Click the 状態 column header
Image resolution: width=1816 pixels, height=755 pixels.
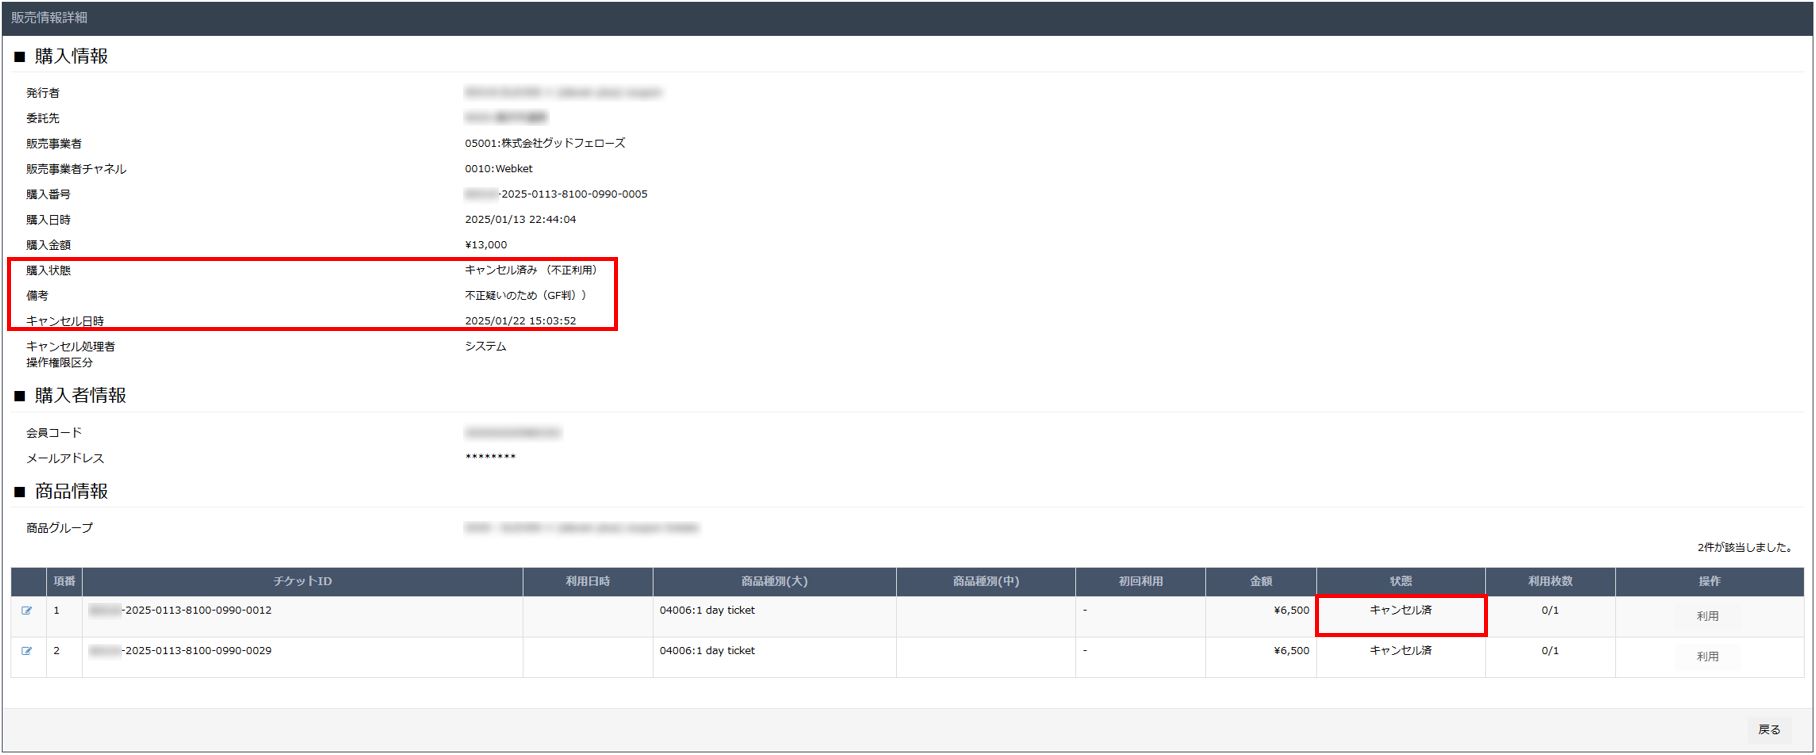click(x=1400, y=582)
